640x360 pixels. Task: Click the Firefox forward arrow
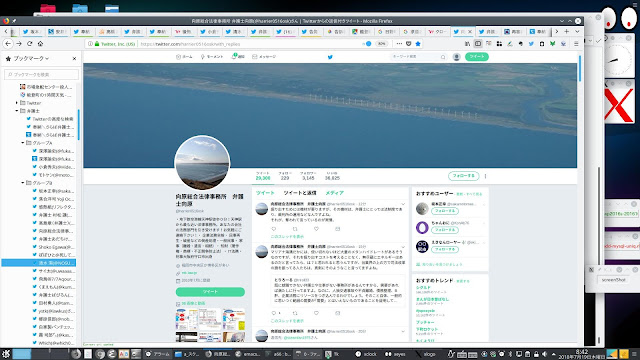coord(19,44)
